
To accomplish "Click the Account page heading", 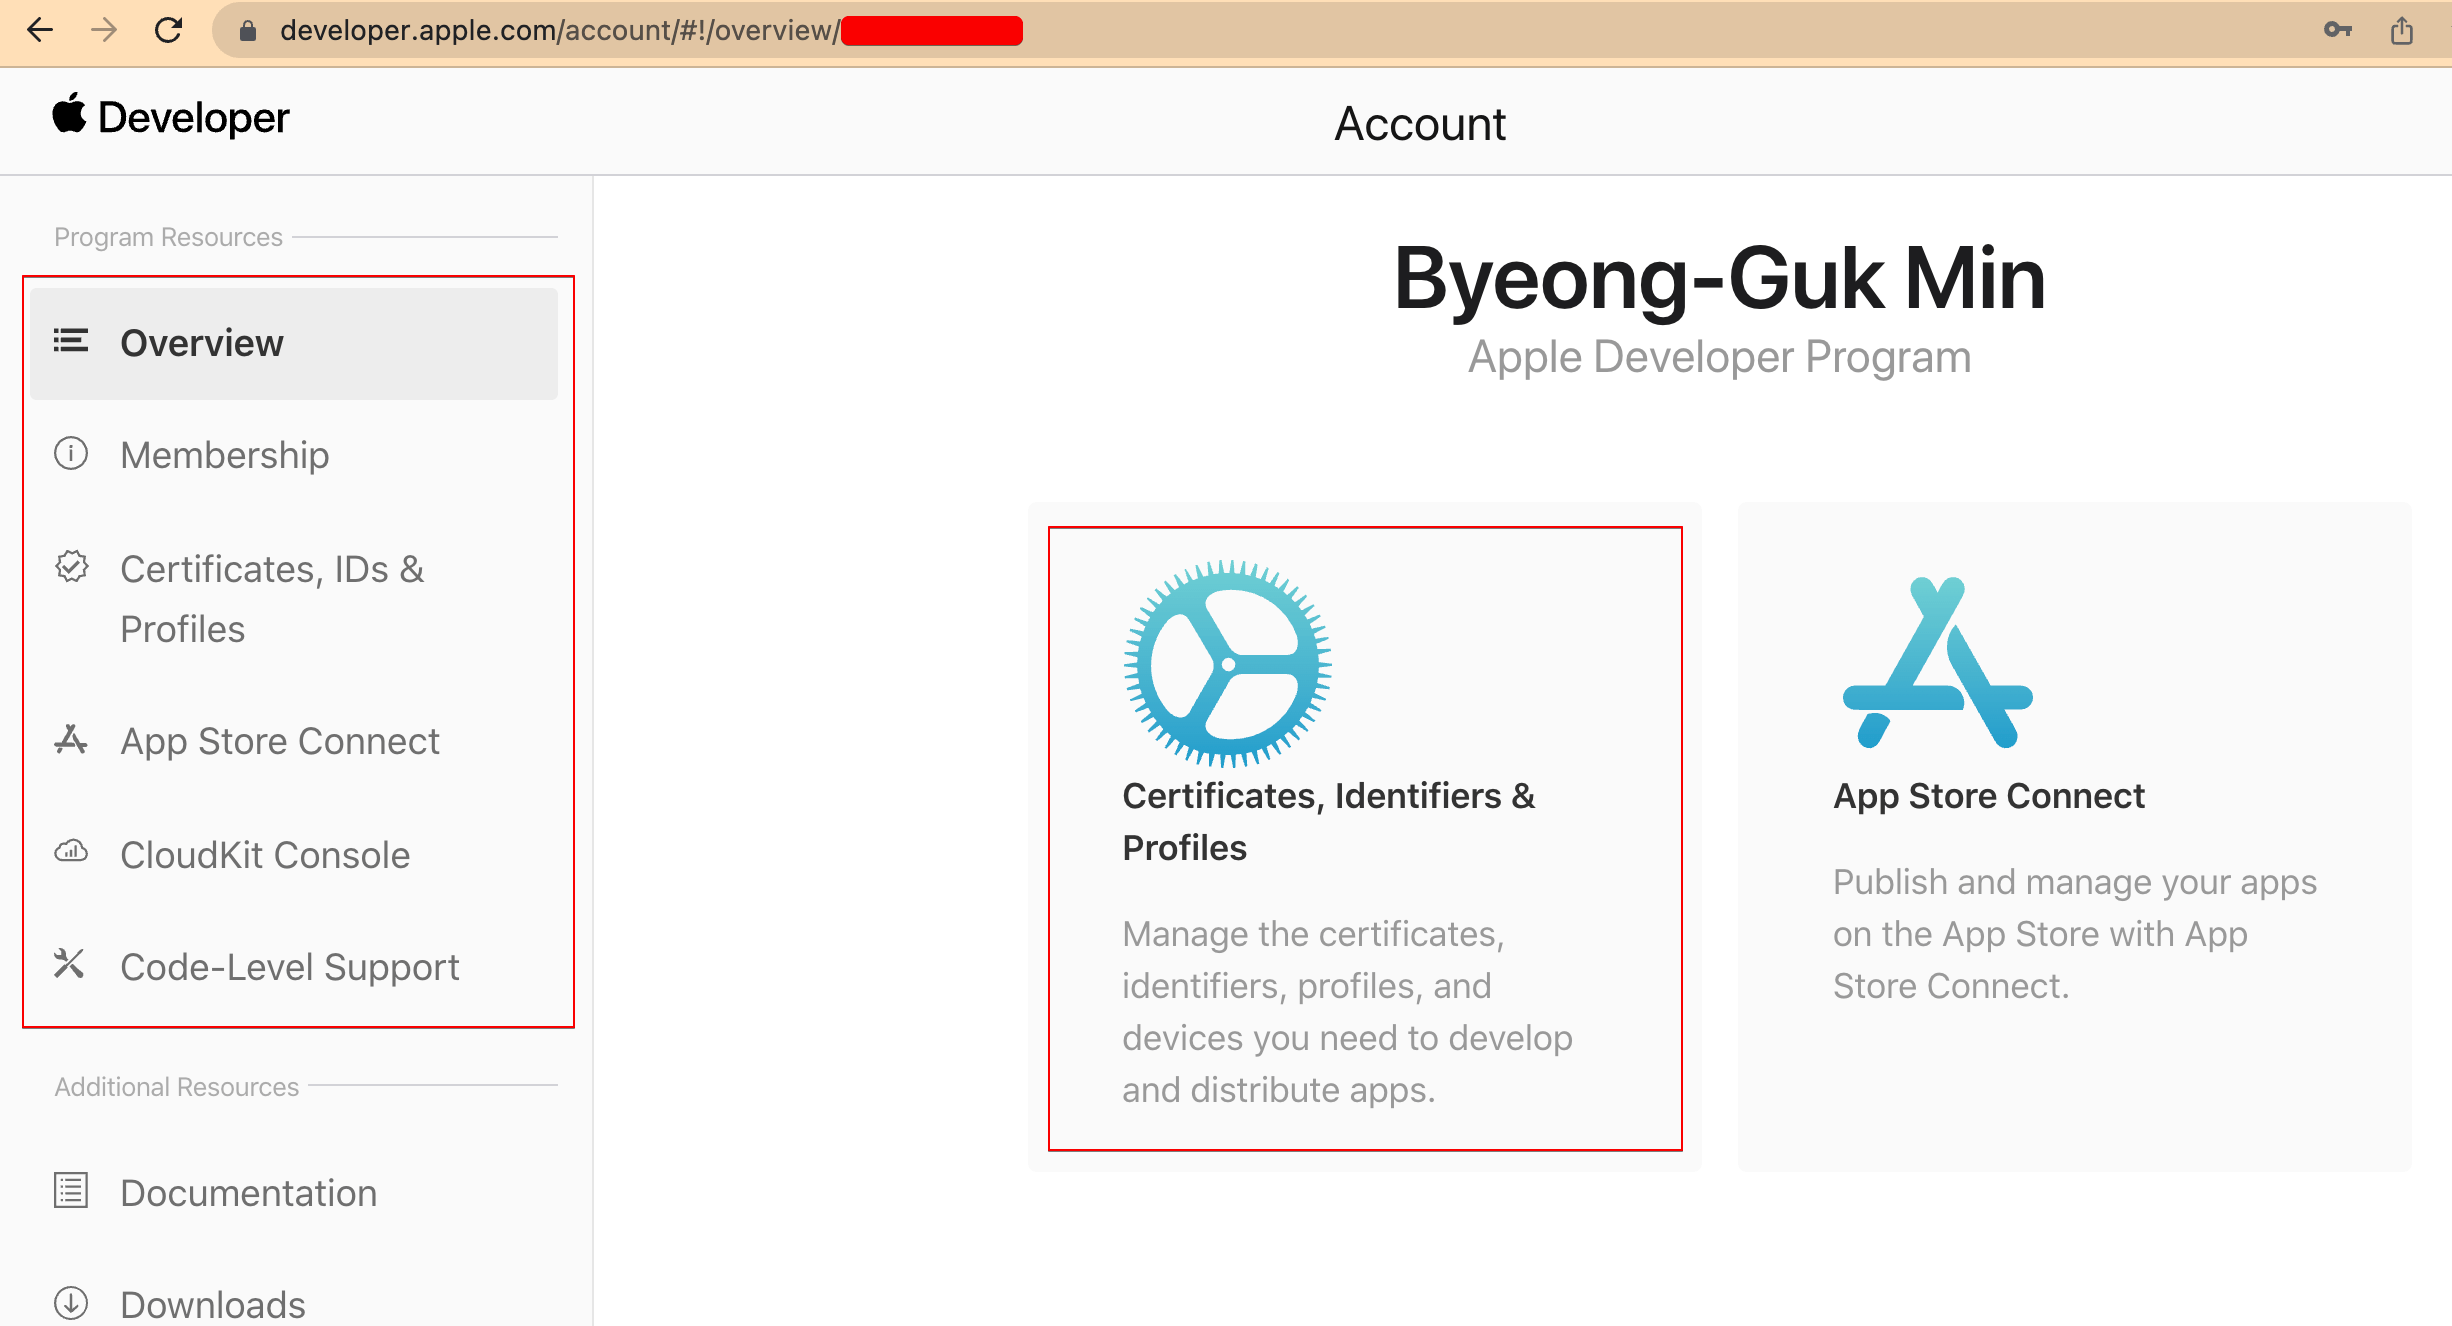I will 1420,124.
